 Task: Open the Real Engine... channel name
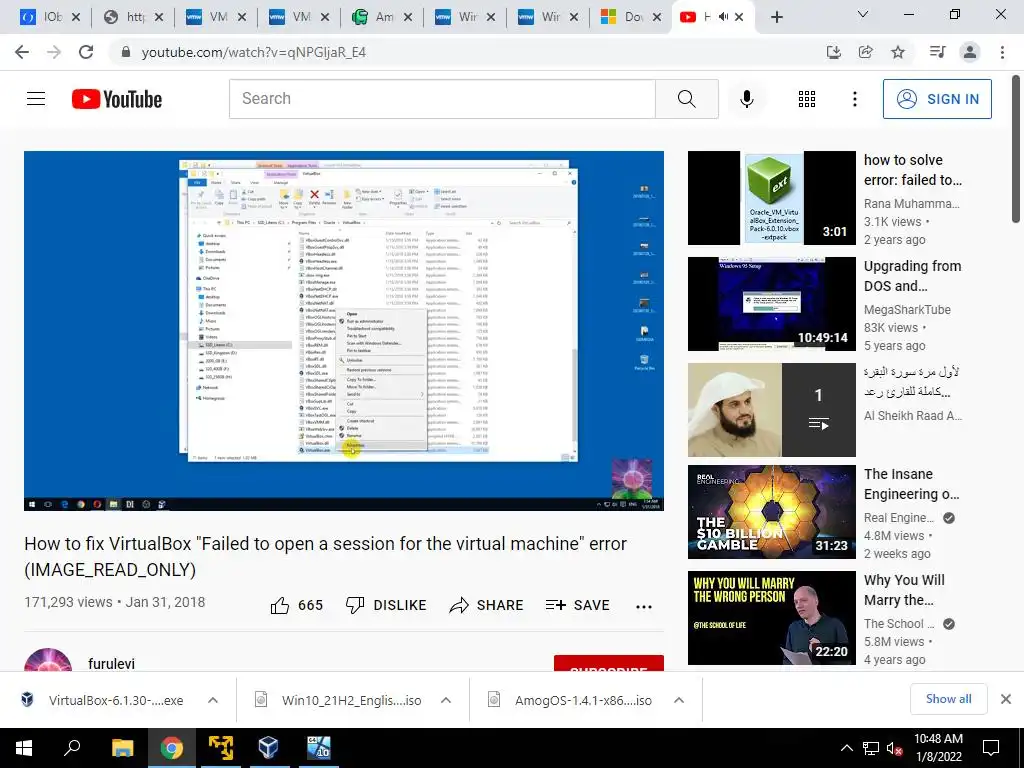pyautogui.click(x=899, y=517)
